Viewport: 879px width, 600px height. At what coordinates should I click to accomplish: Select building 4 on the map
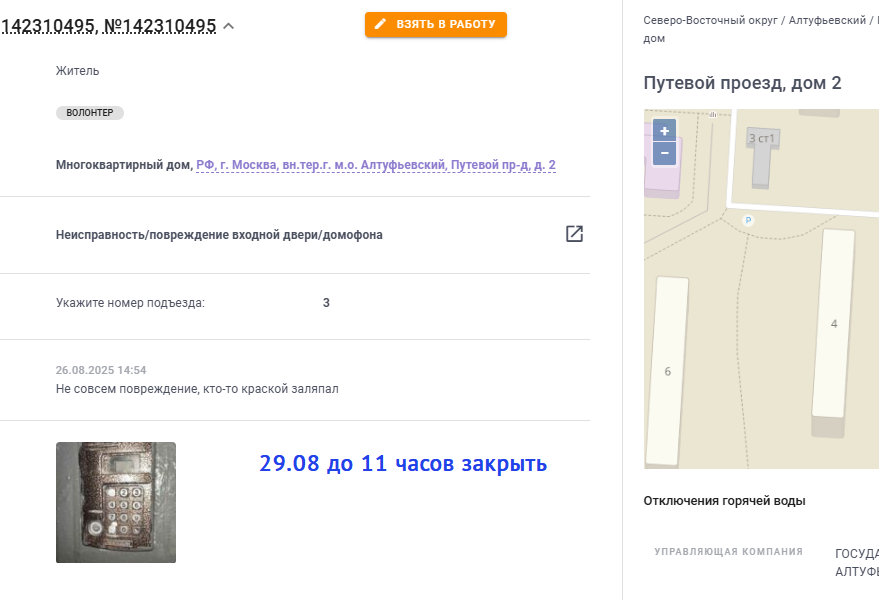[x=834, y=324]
